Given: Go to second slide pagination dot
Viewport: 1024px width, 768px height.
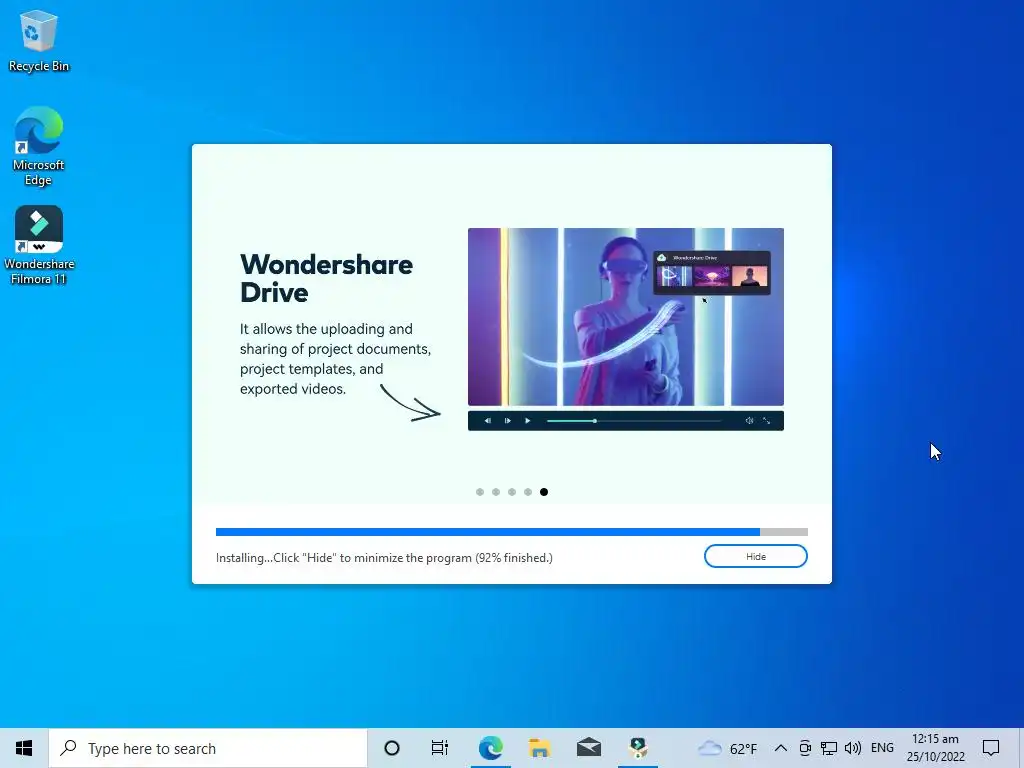Looking at the screenshot, I should pos(496,492).
